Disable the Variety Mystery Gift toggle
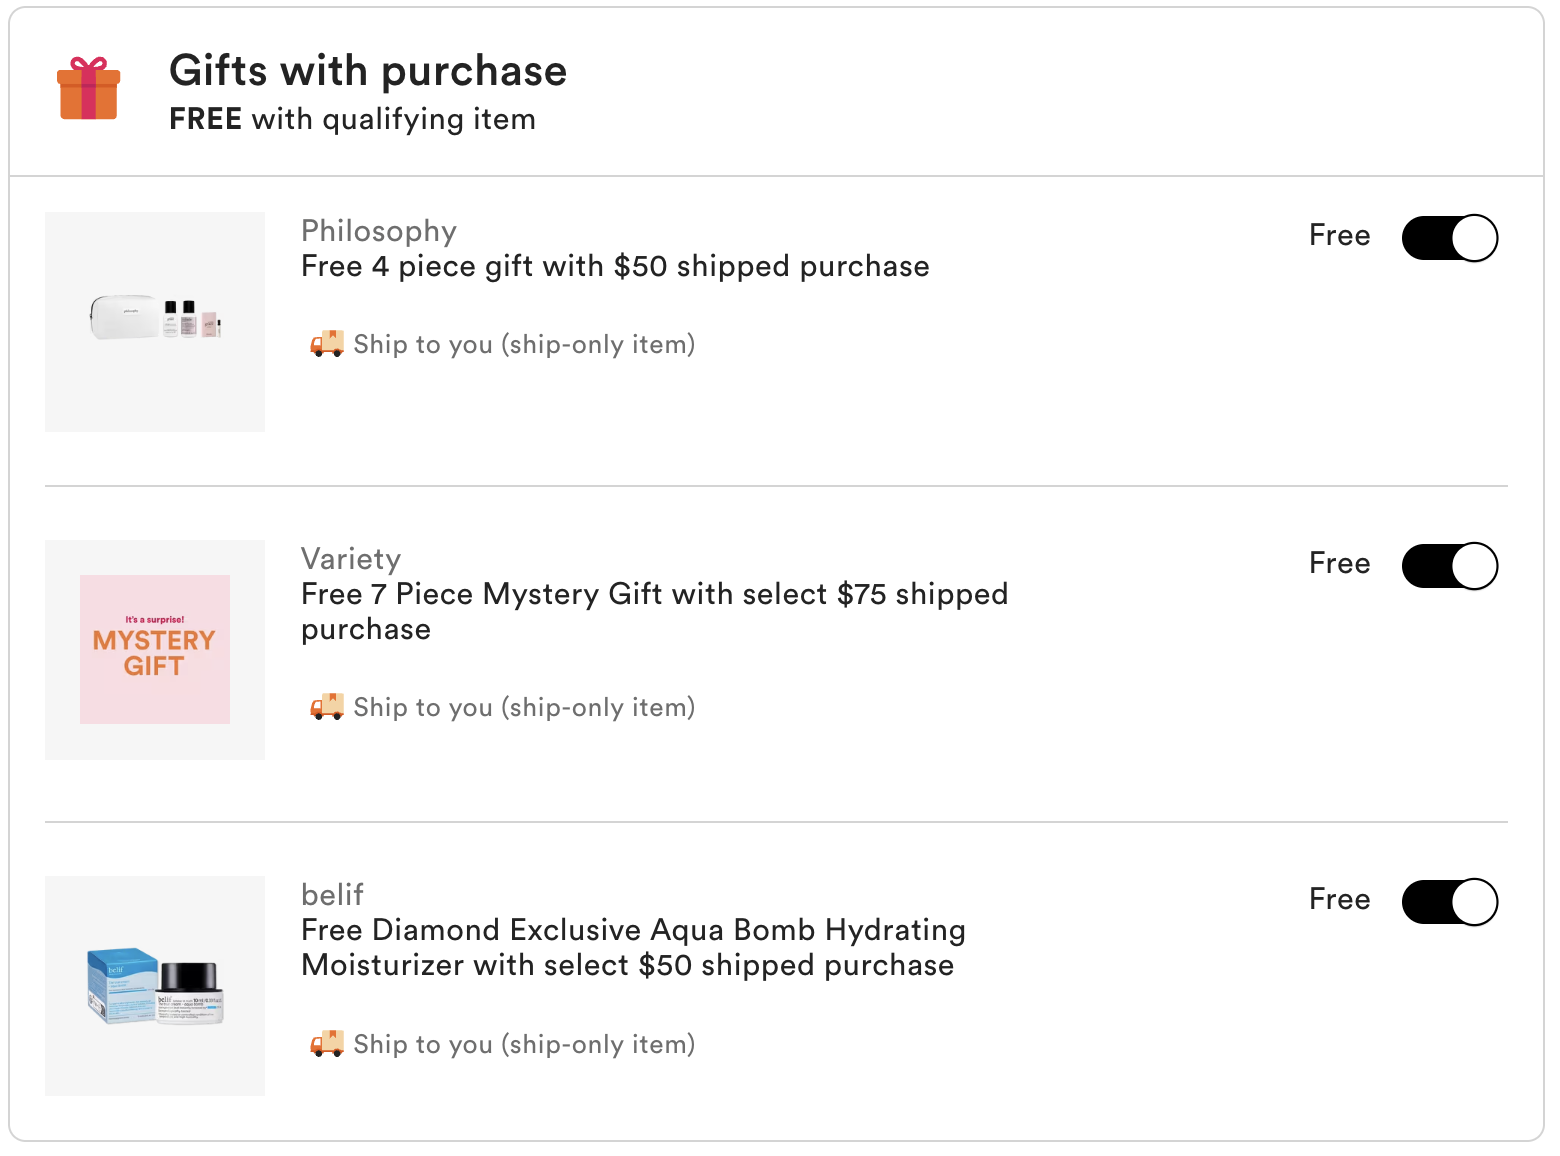The width and height of the screenshot is (1560, 1156). click(x=1449, y=566)
